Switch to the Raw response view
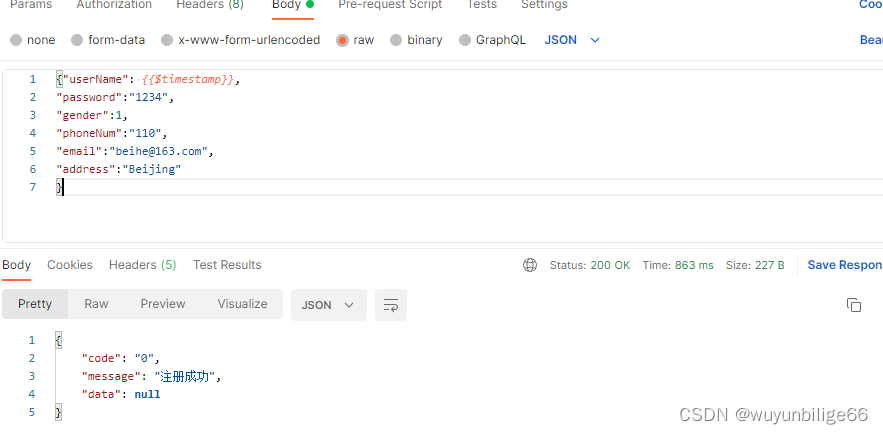 96,304
